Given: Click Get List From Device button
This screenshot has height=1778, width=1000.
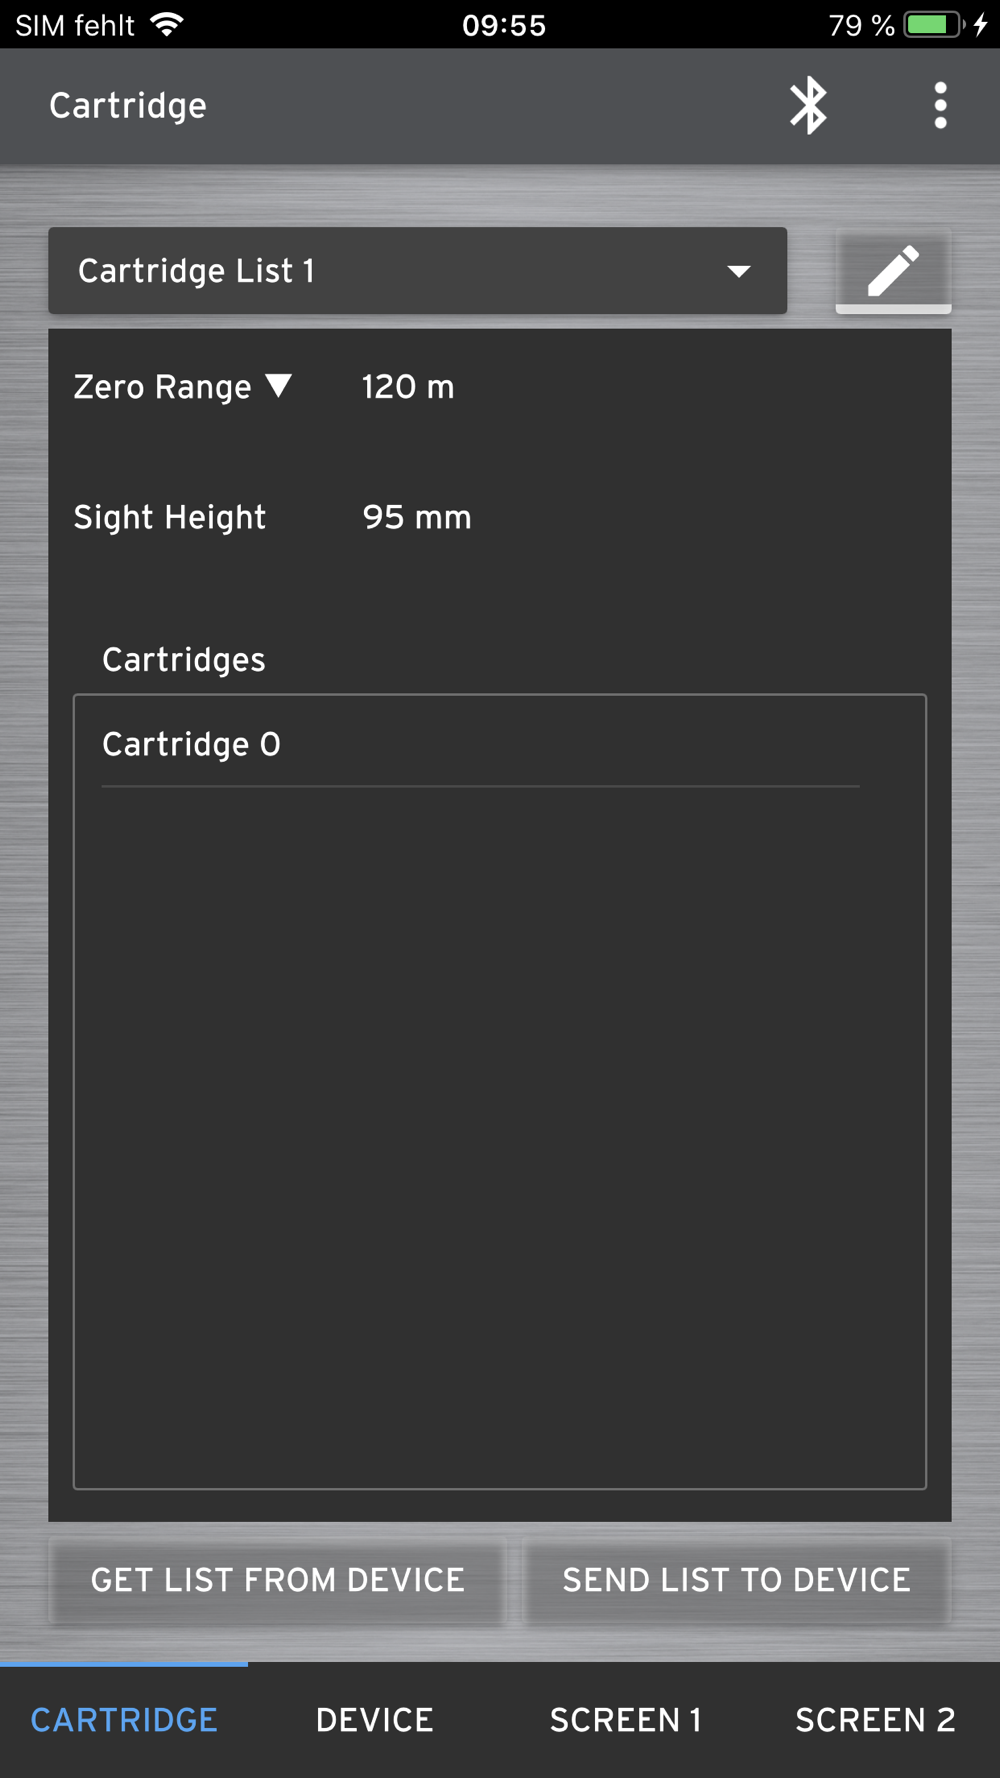Looking at the screenshot, I should tap(277, 1580).
